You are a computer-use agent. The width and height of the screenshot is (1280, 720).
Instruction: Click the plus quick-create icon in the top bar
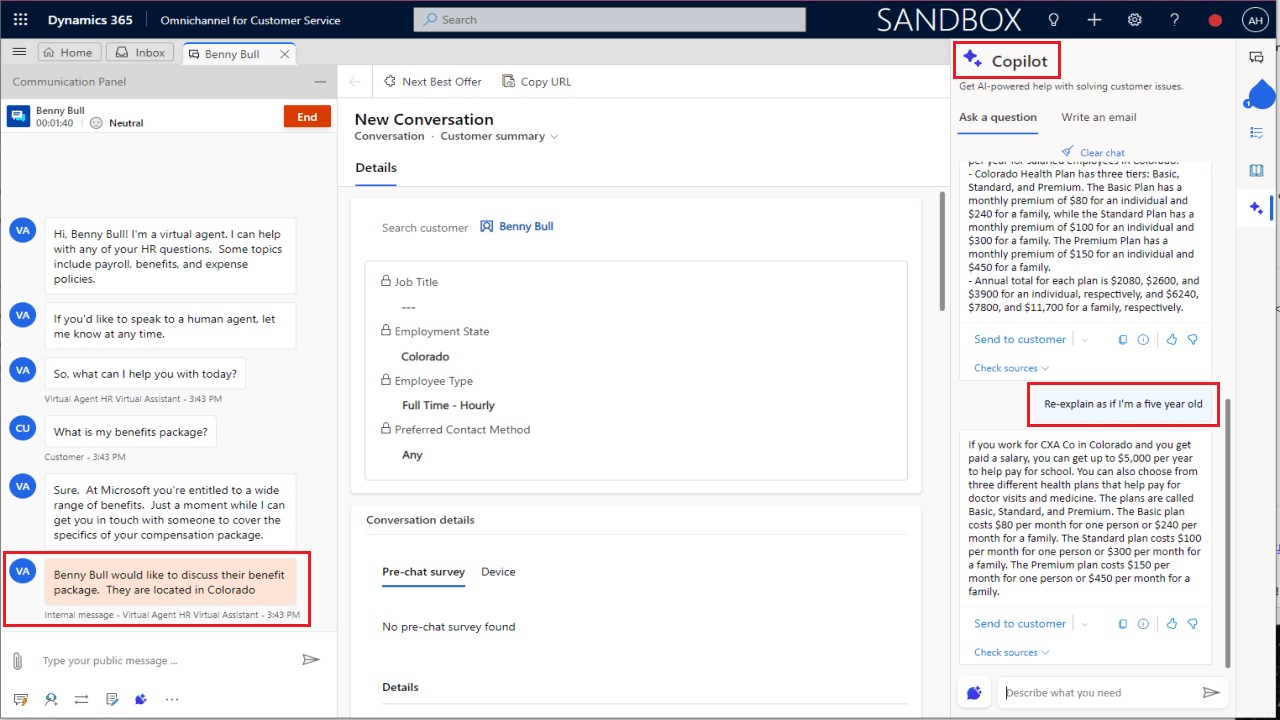click(x=1094, y=20)
